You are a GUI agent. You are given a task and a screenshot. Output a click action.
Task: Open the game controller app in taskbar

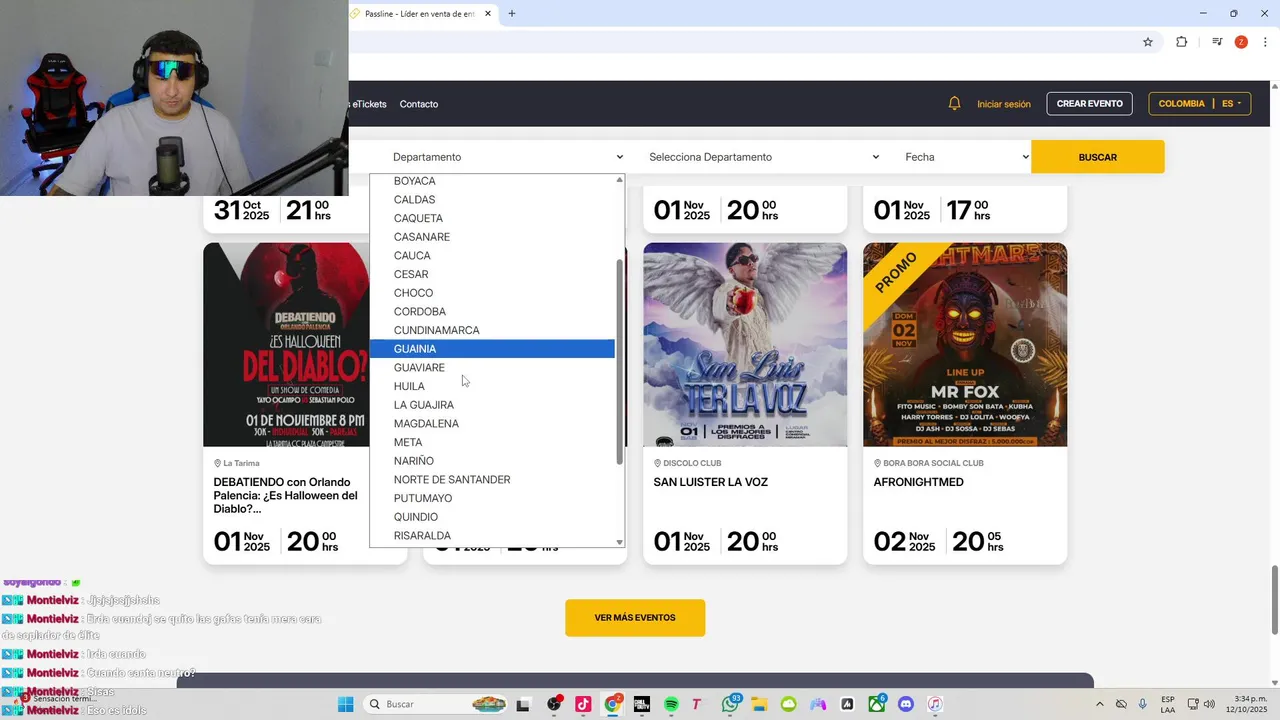(x=818, y=704)
